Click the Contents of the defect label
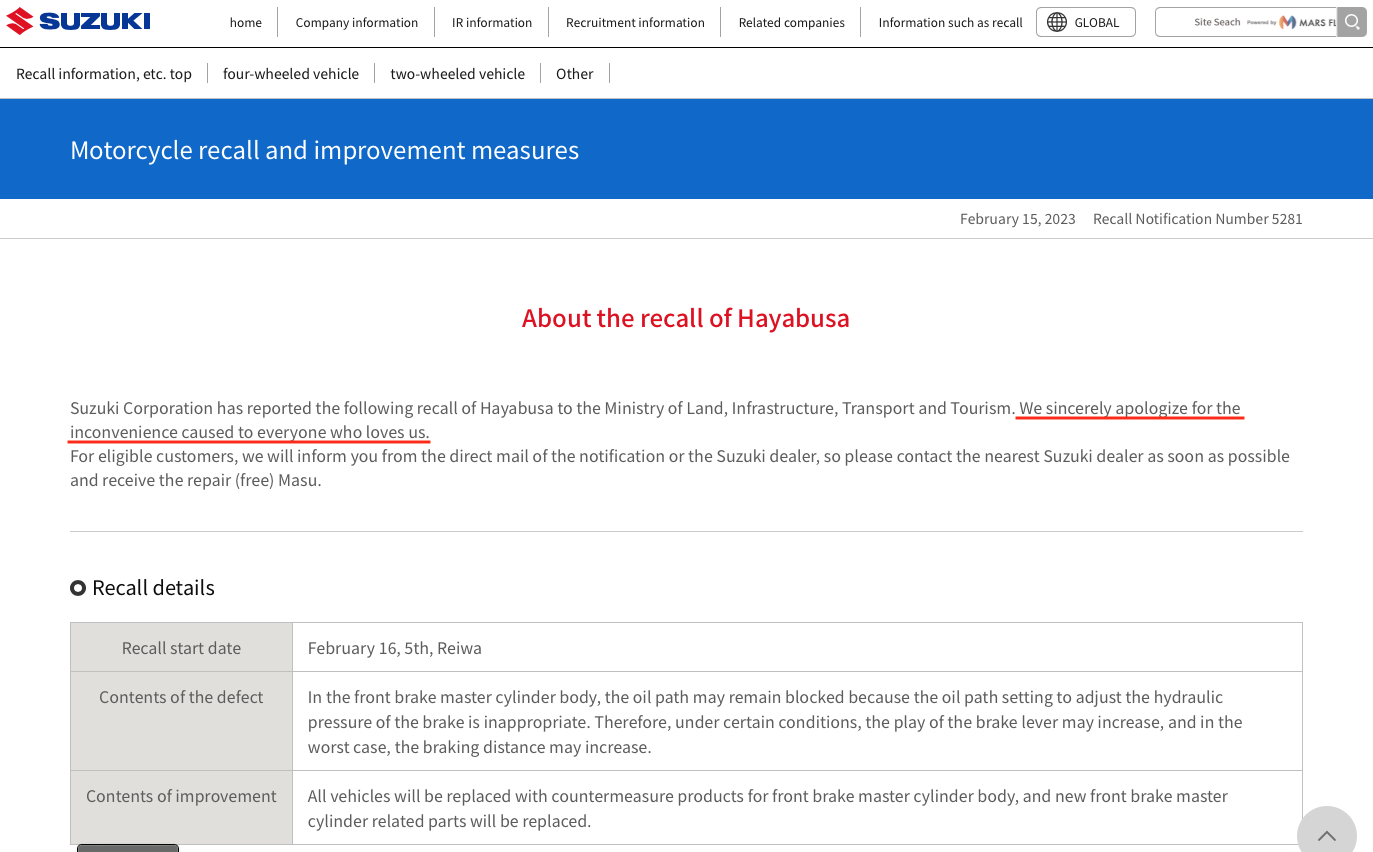Image resolution: width=1373 pixels, height=852 pixels. [x=181, y=697]
